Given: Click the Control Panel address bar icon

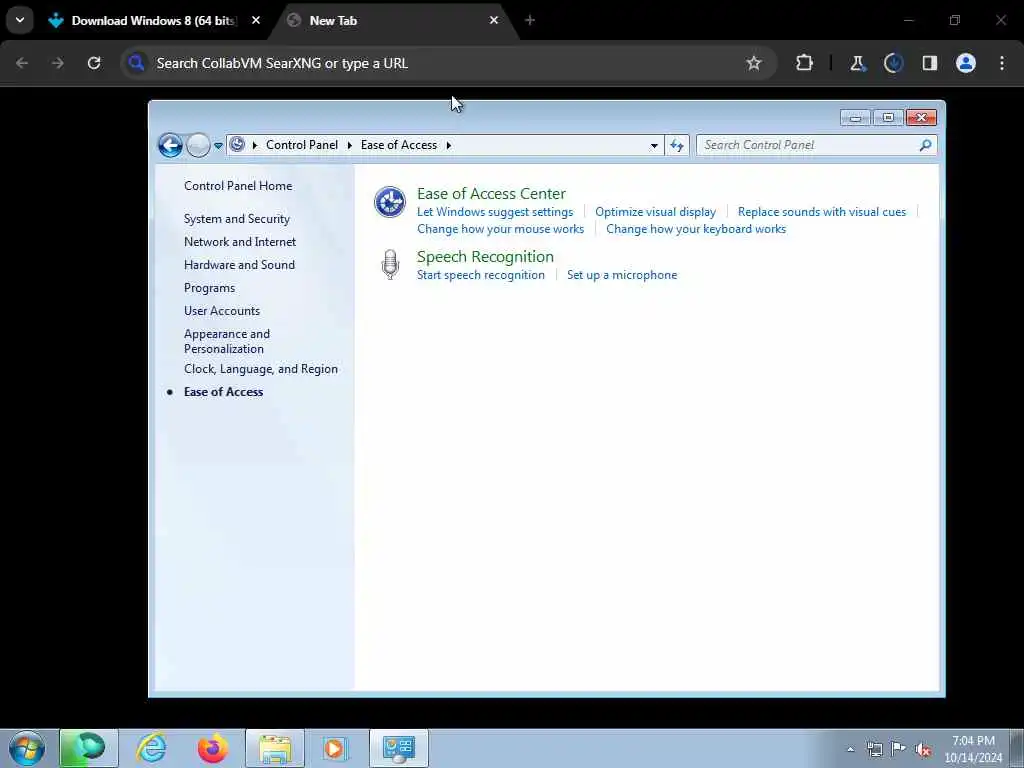Looking at the screenshot, I should coord(238,145).
